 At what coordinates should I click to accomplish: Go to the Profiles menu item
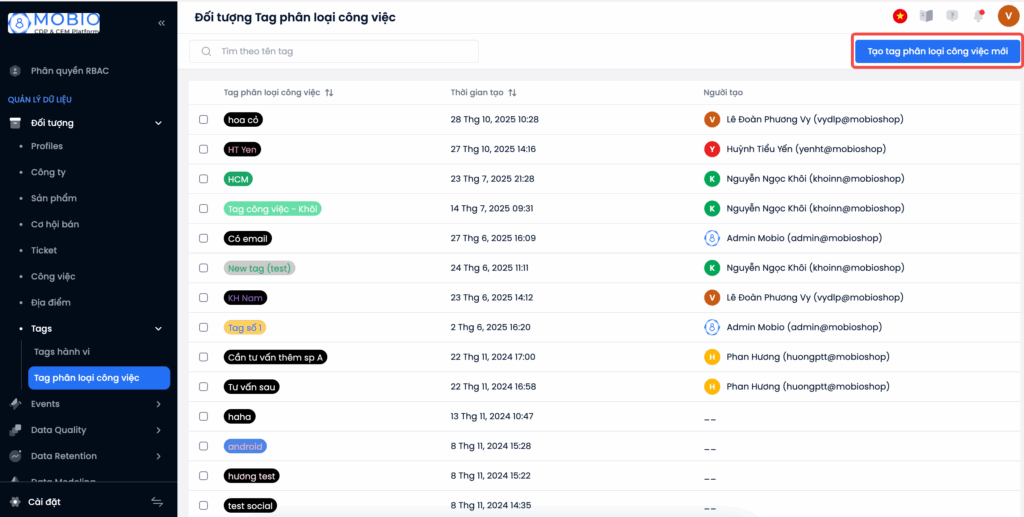[x=47, y=146]
